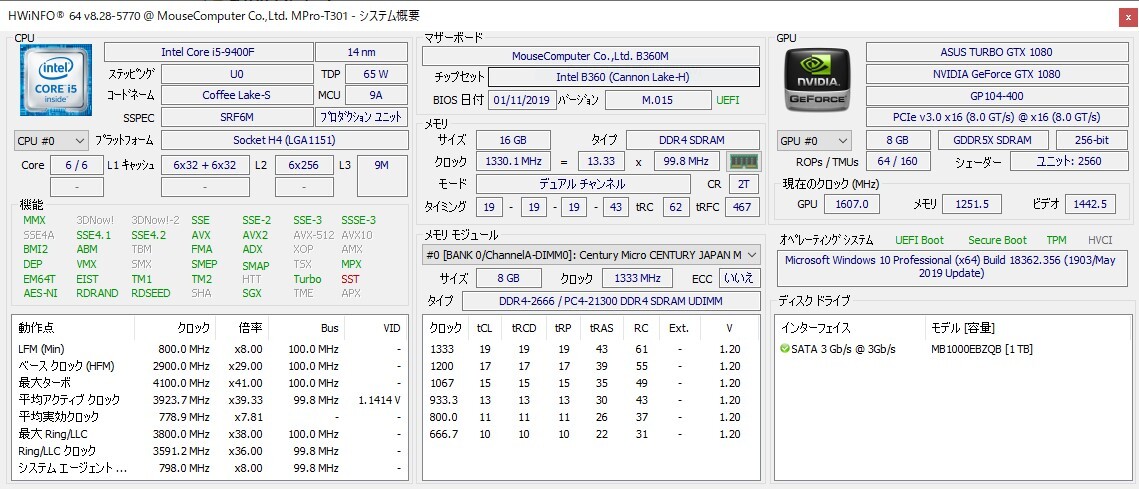
Task: Click the M.015 BIOS version field
Action: [658, 100]
